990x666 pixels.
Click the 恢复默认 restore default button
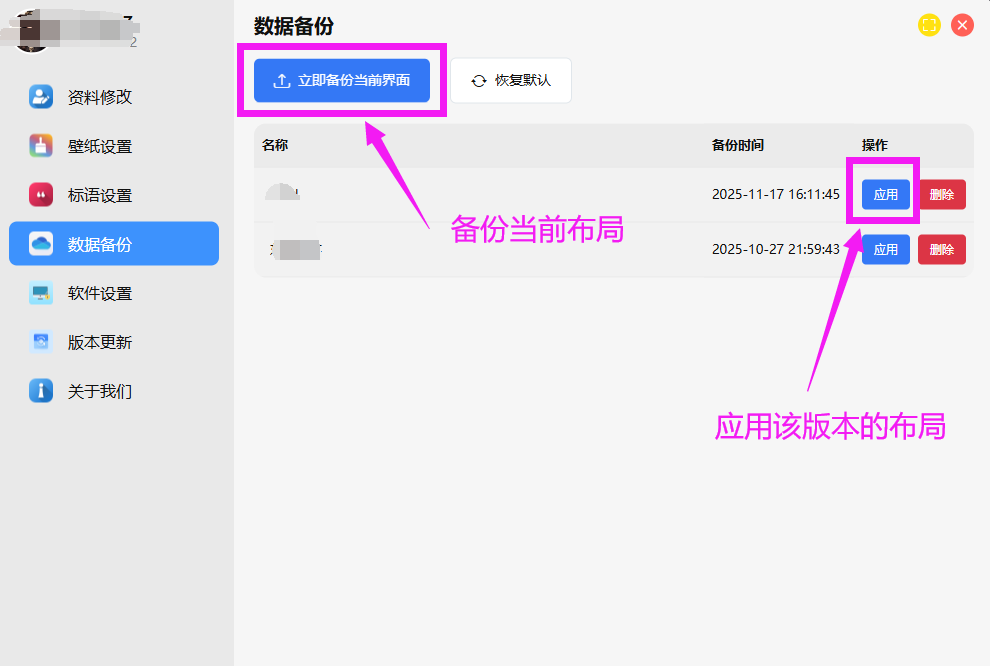[511, 81]
